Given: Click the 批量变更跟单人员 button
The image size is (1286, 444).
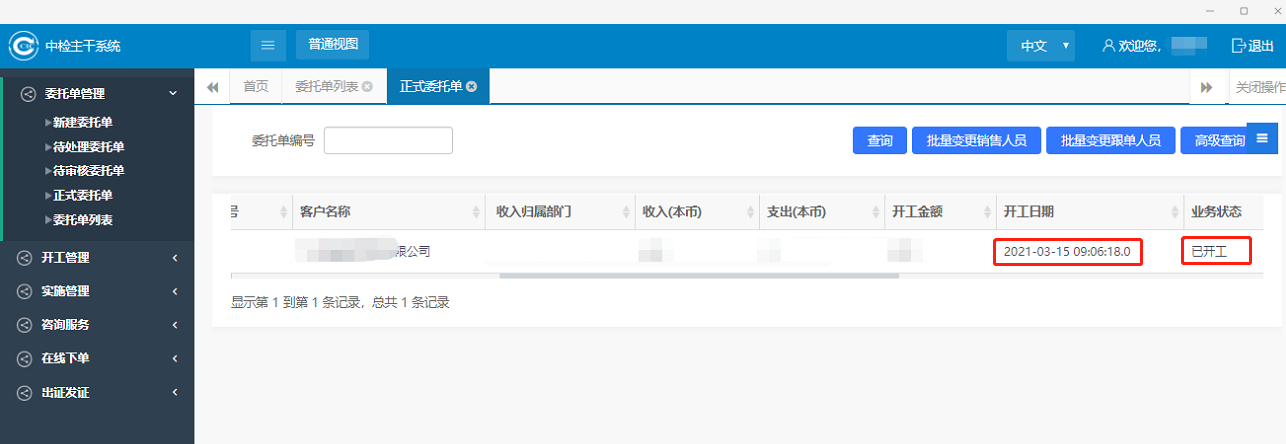Looking at the screenshot, I should coord(1111,141).
